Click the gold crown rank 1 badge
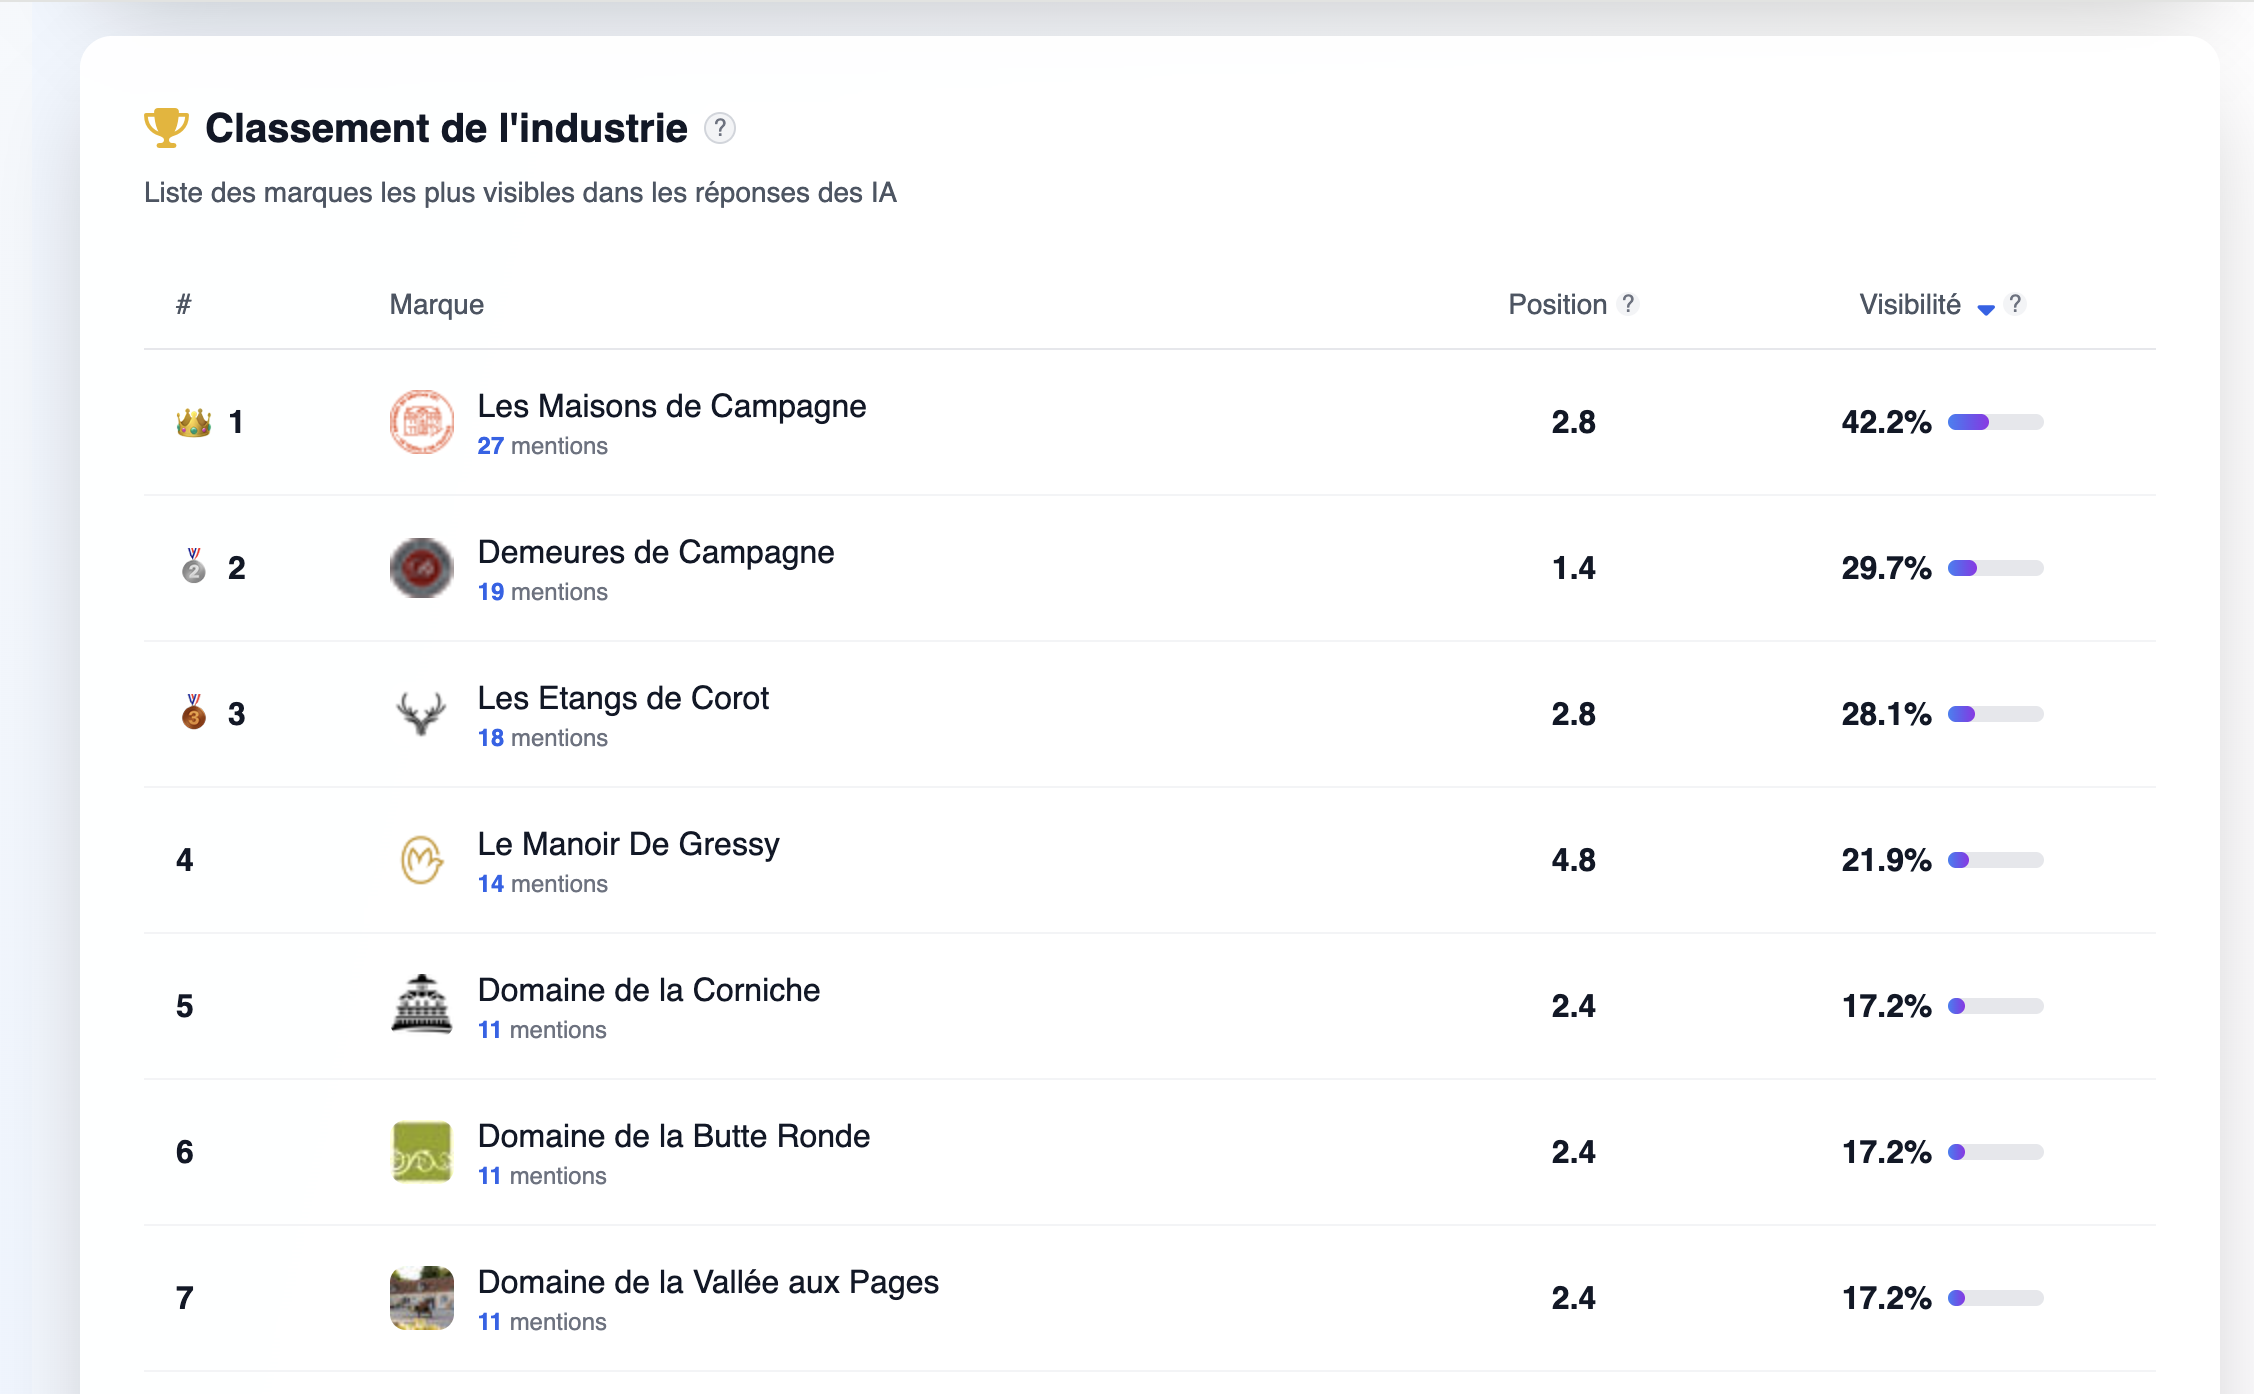Image resolution: width=2254 pixels, height=1394 pixels. 194,422
